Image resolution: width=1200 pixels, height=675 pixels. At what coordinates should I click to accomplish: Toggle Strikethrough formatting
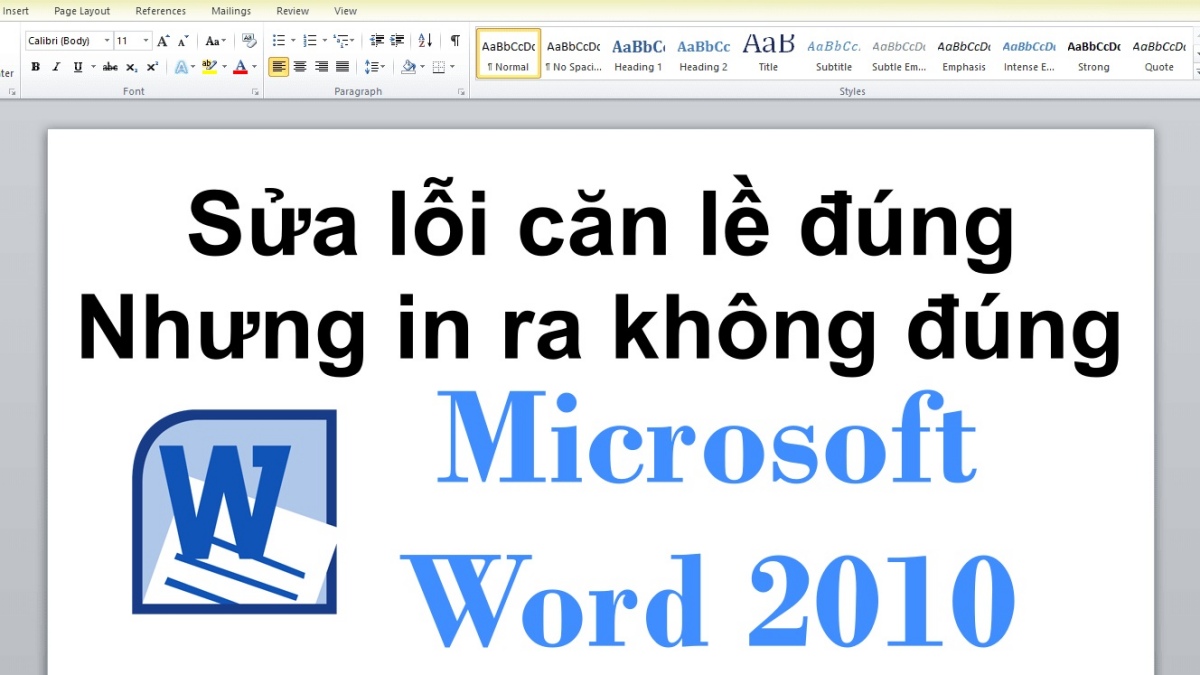click(110, 67)
